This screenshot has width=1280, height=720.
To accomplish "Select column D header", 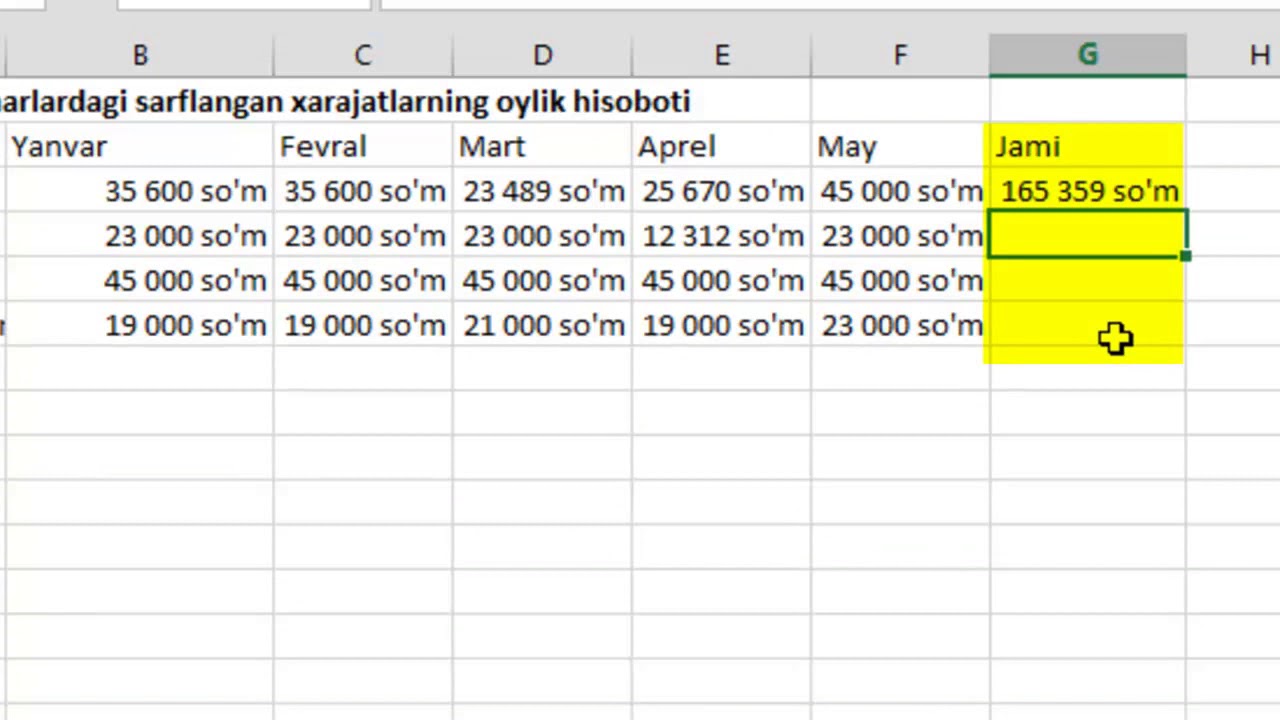I will tap(542, 56).
